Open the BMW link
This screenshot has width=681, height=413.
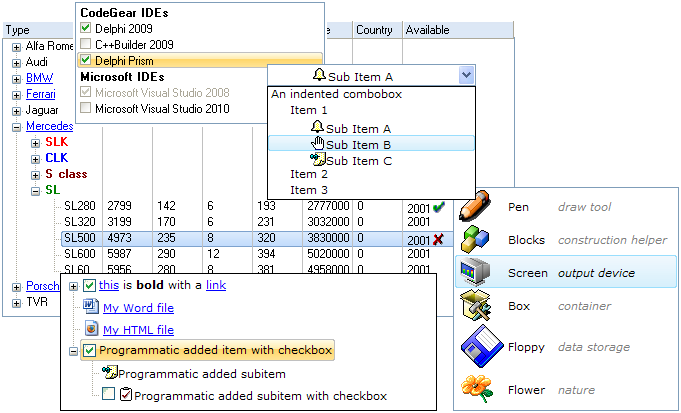[x=40, y=78]
